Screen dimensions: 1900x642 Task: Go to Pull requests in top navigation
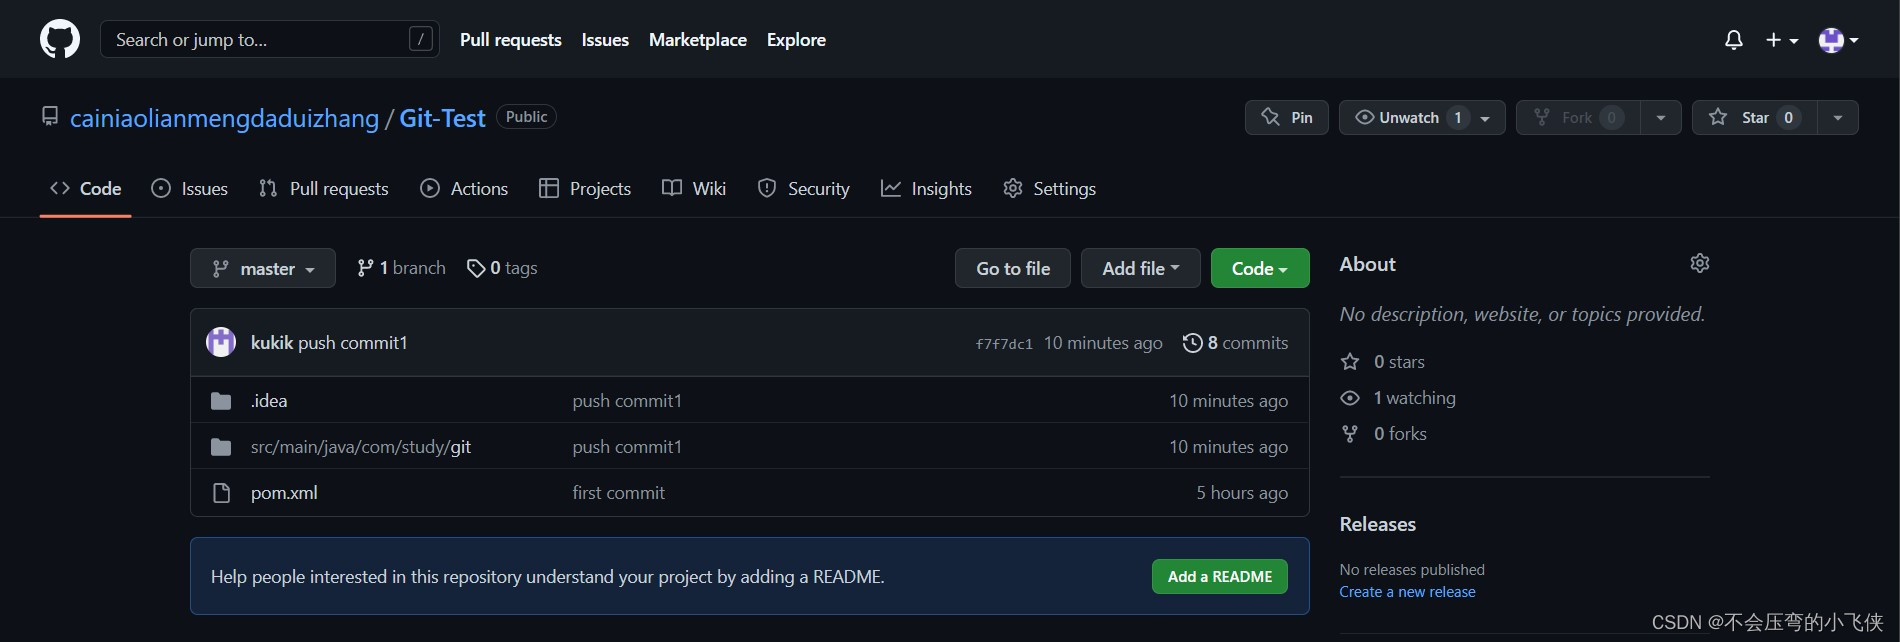pos(510,40)
